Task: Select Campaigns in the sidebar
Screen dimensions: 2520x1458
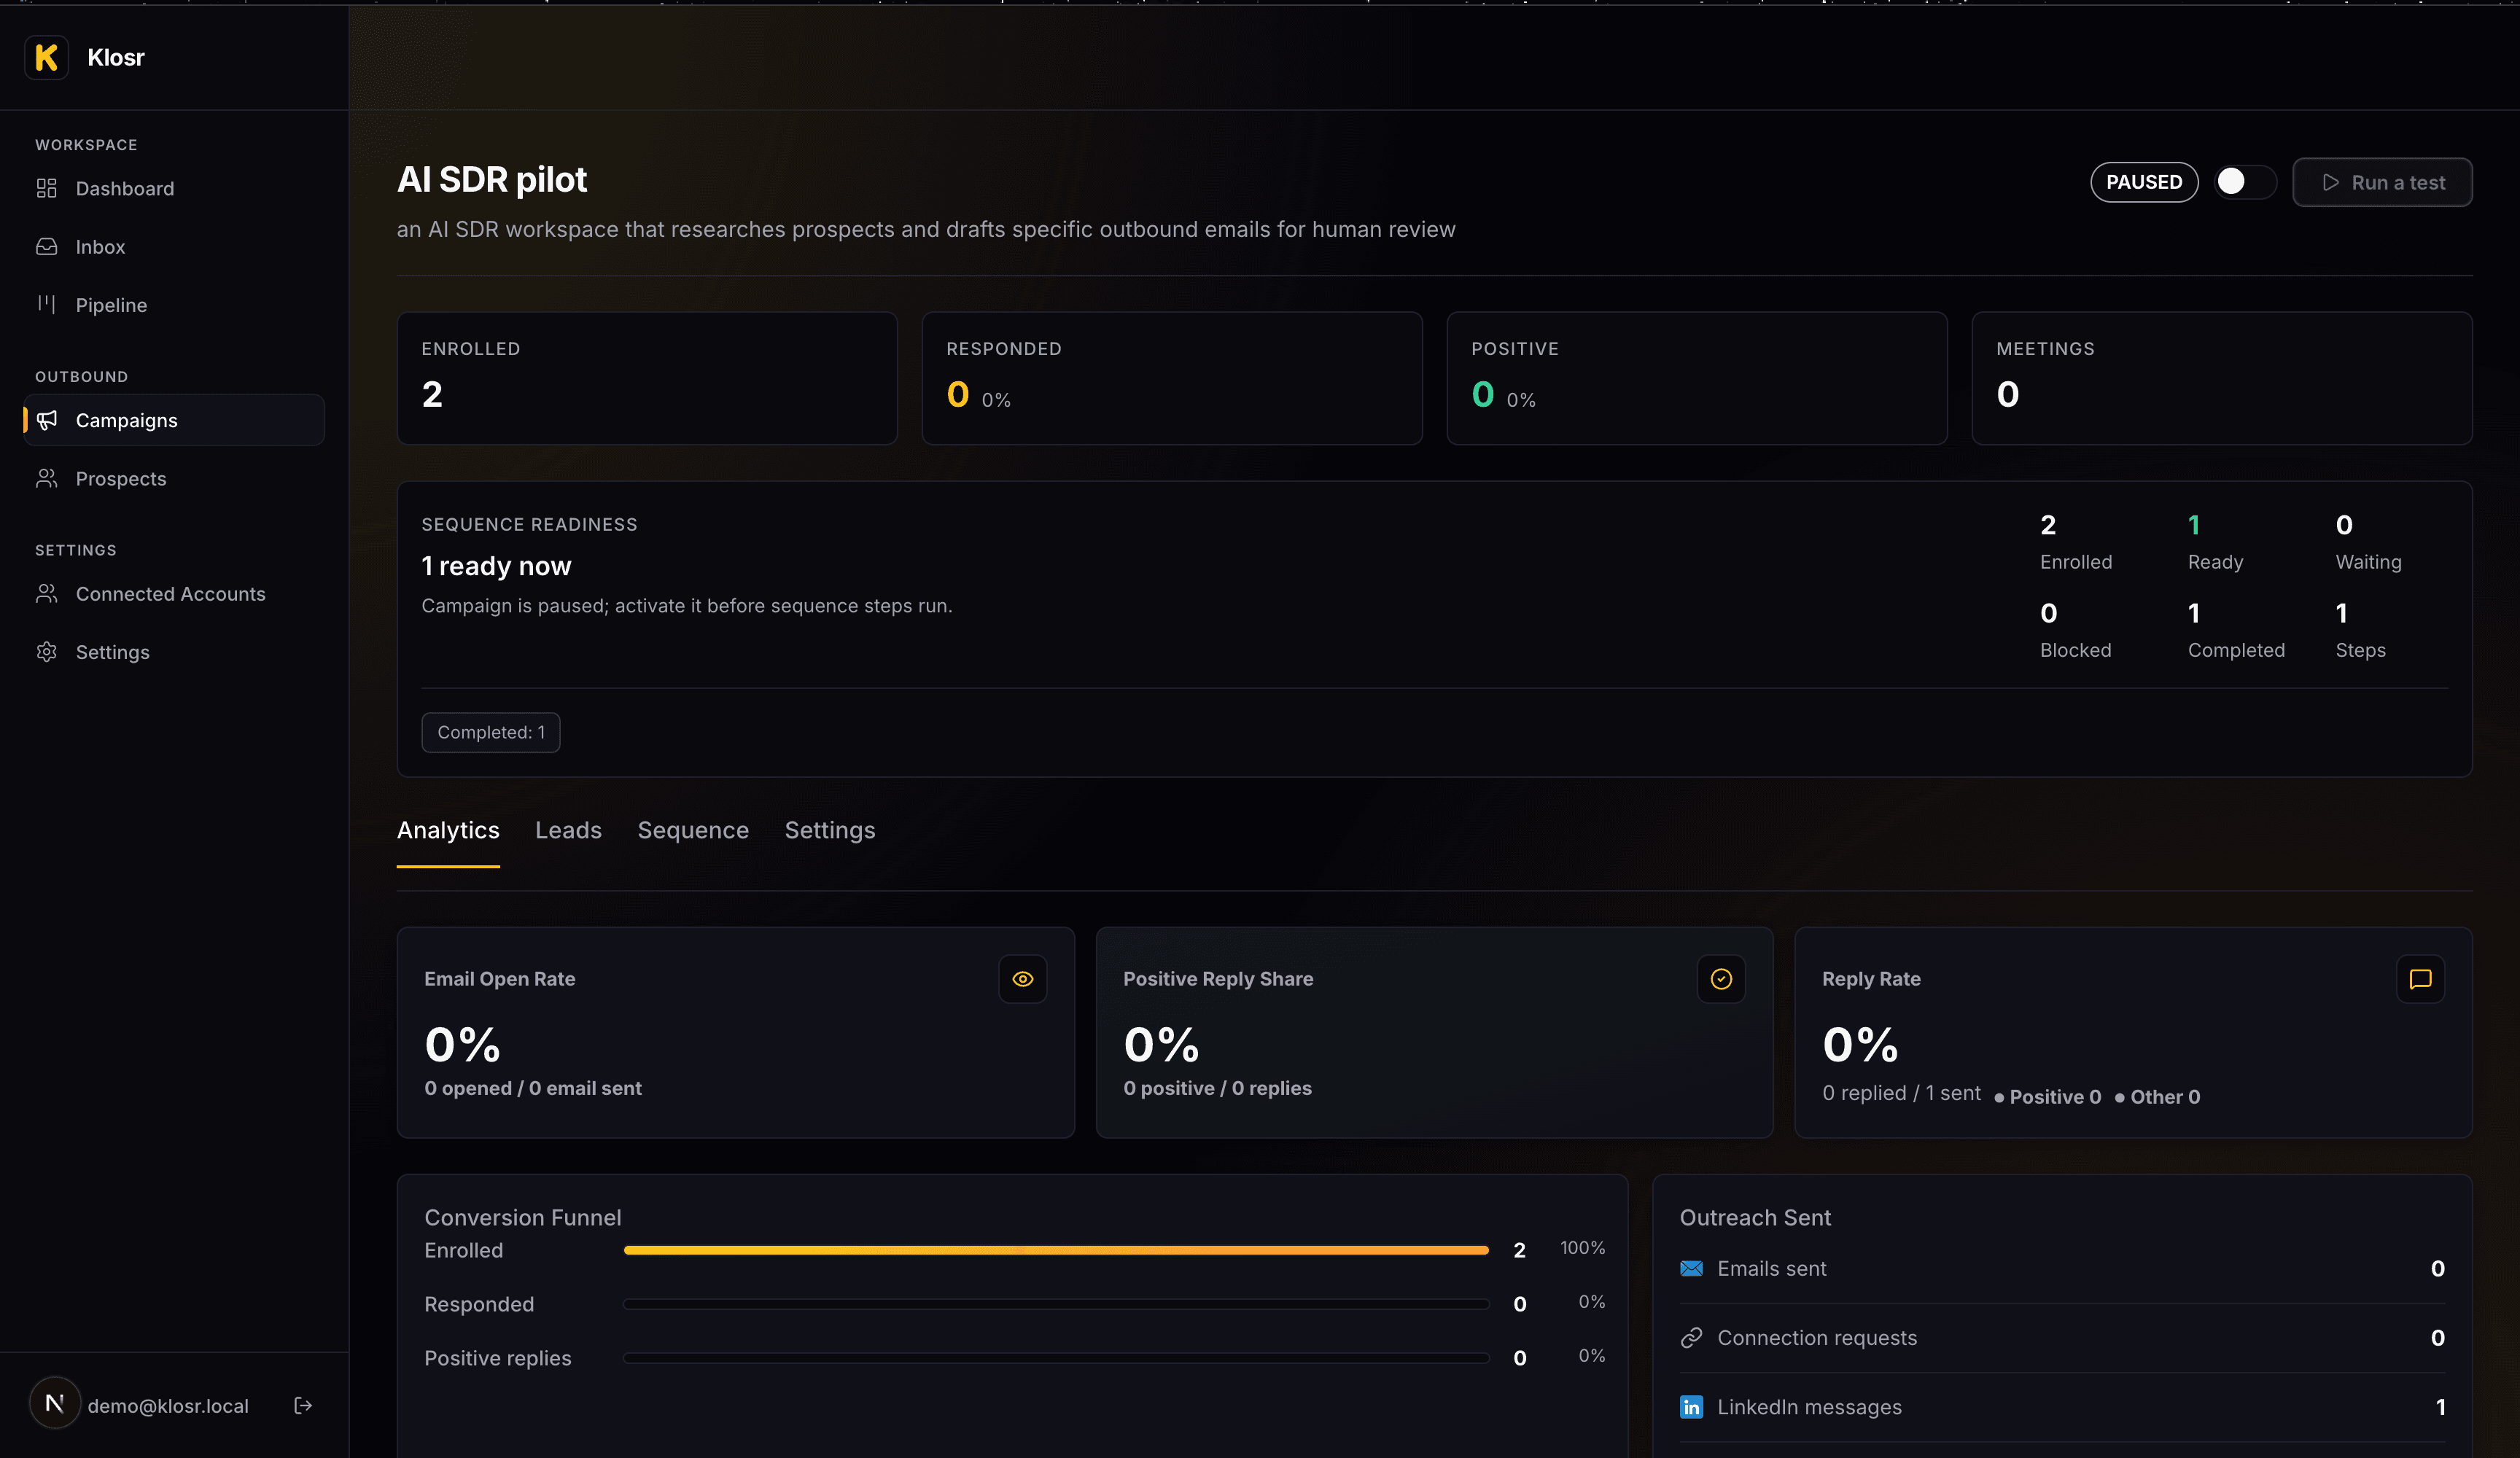Action: click(174, 420)
